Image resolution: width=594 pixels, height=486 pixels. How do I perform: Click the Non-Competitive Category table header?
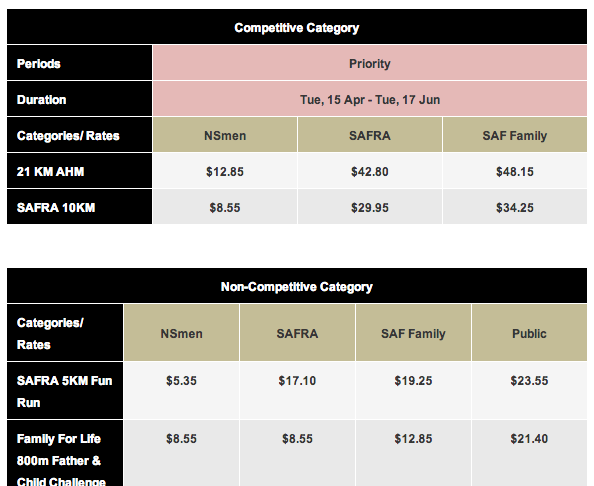(x=297, y=287)
